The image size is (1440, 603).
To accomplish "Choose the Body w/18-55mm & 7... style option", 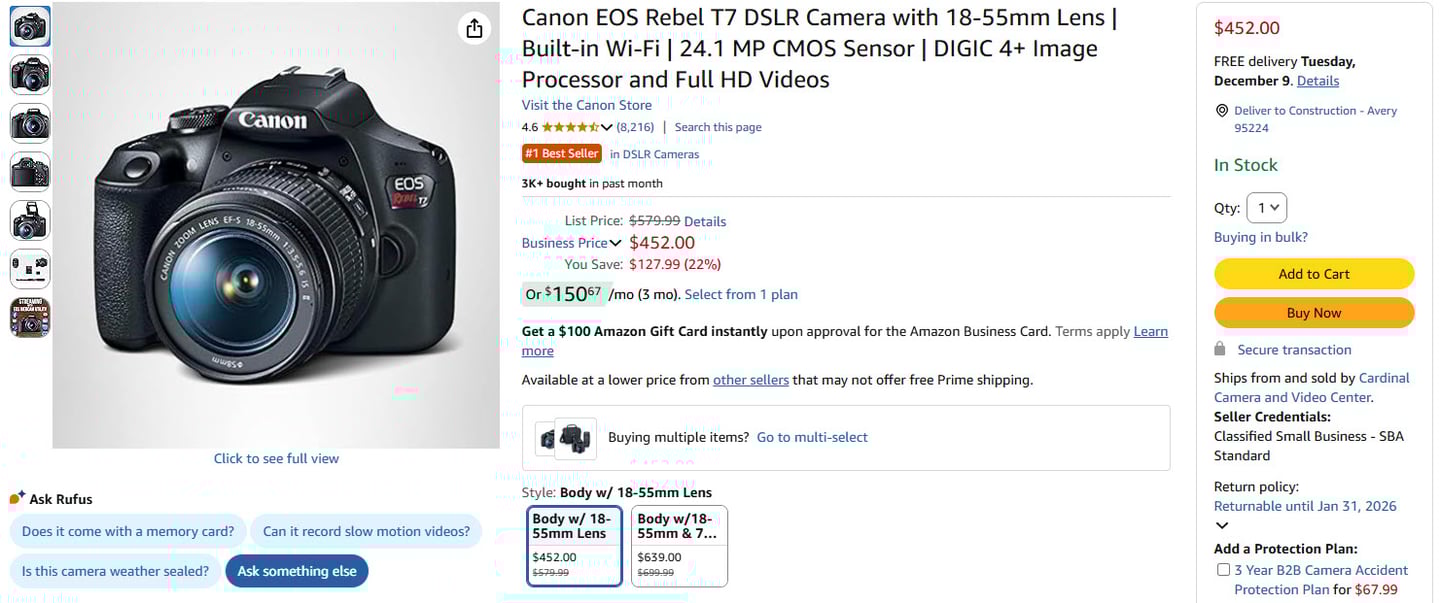I will click(x=679, y=545).
